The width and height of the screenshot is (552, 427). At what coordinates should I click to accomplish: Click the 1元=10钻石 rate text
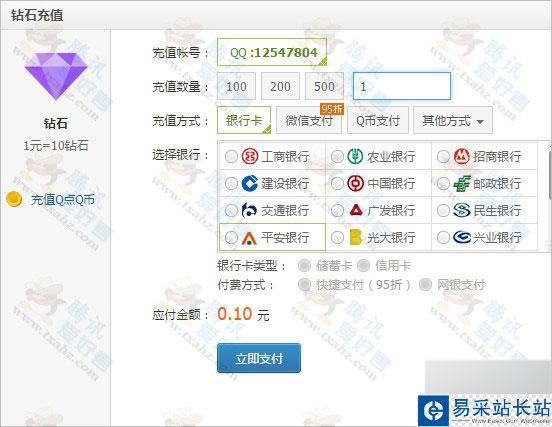click(56, 145)
